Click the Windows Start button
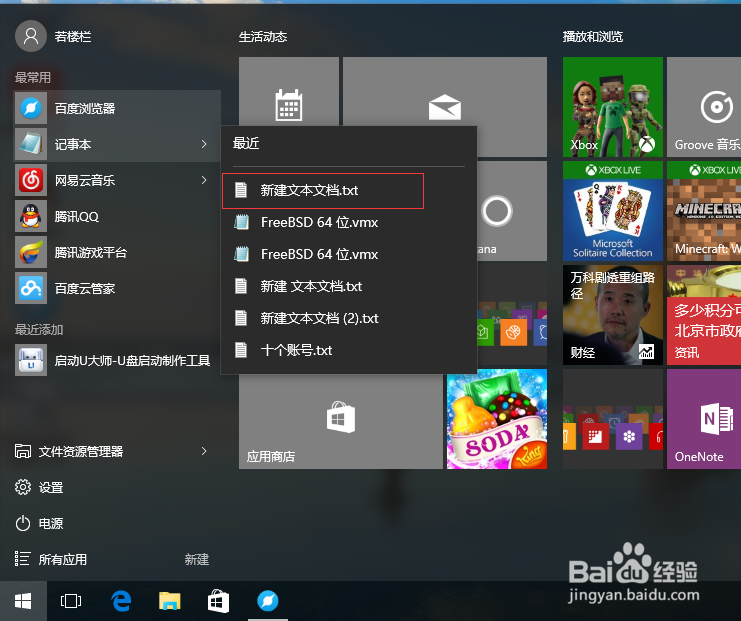This screenshot has width=741, height=621. pos(23,601)
